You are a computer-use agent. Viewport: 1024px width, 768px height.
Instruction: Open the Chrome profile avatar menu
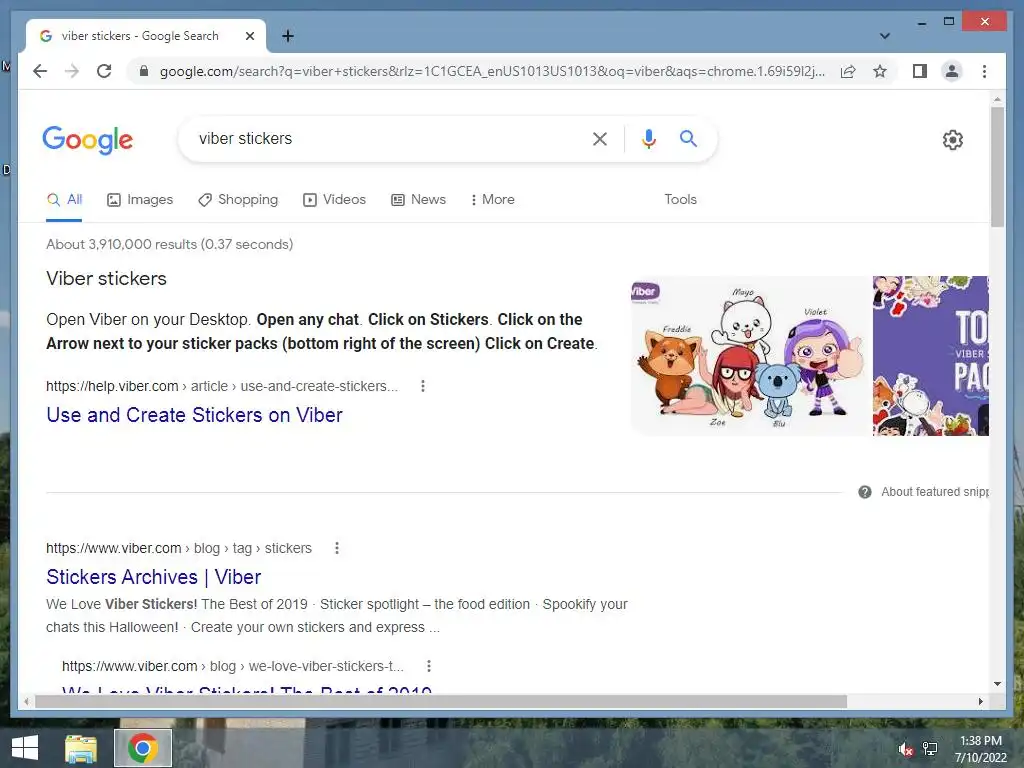click(x=952, y=71)
